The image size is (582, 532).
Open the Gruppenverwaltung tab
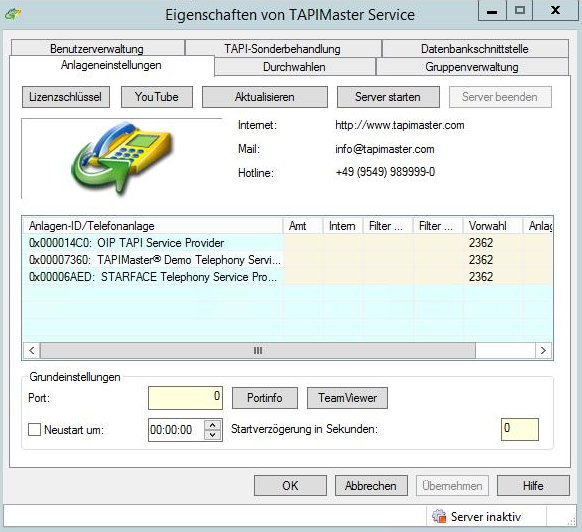(472, 67)
